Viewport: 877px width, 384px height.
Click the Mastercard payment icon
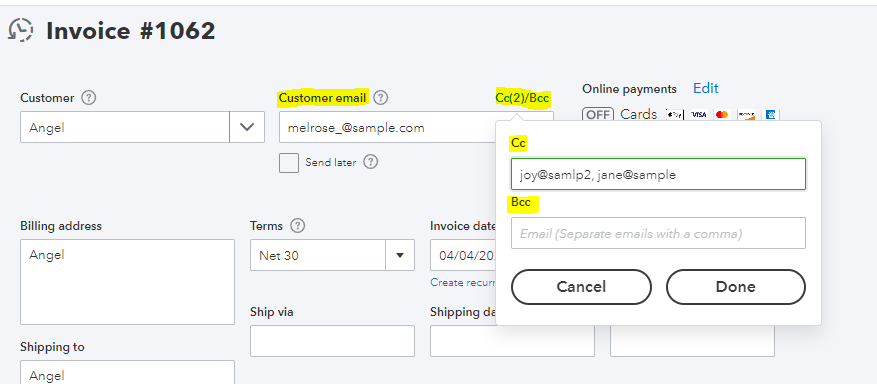(x=722, y=115)
